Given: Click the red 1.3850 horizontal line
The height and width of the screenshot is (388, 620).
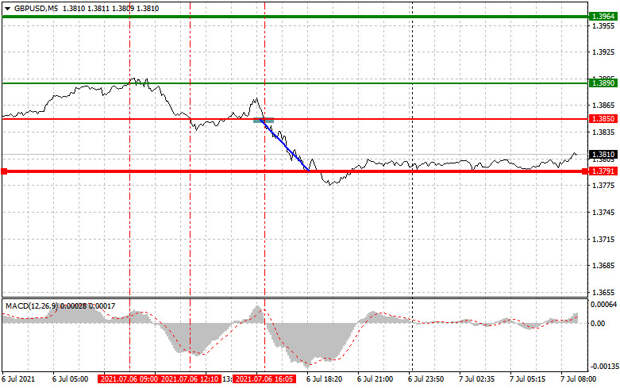Looking at the screenshot, I should coord(295,119).
